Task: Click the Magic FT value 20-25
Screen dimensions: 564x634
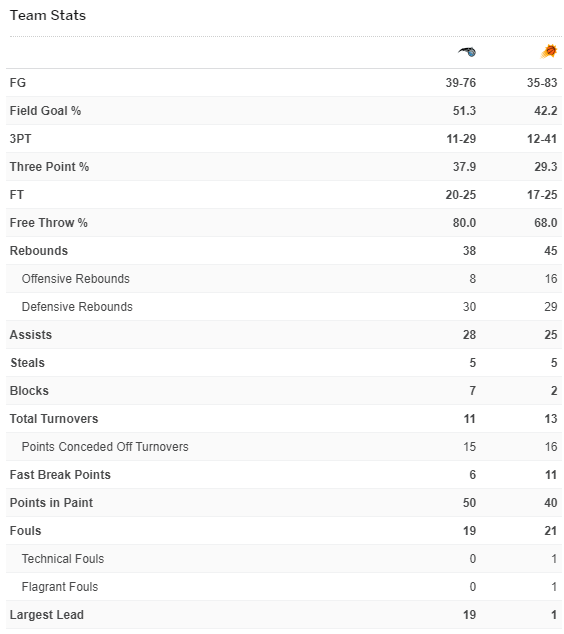Action: pyautogui.click(x=460, y=194)
